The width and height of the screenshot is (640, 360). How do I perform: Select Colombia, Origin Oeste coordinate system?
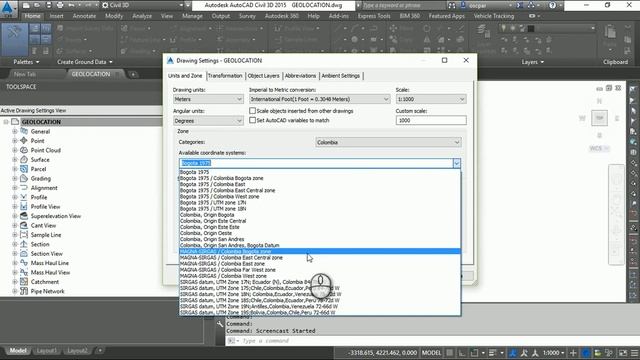point(320,233)
